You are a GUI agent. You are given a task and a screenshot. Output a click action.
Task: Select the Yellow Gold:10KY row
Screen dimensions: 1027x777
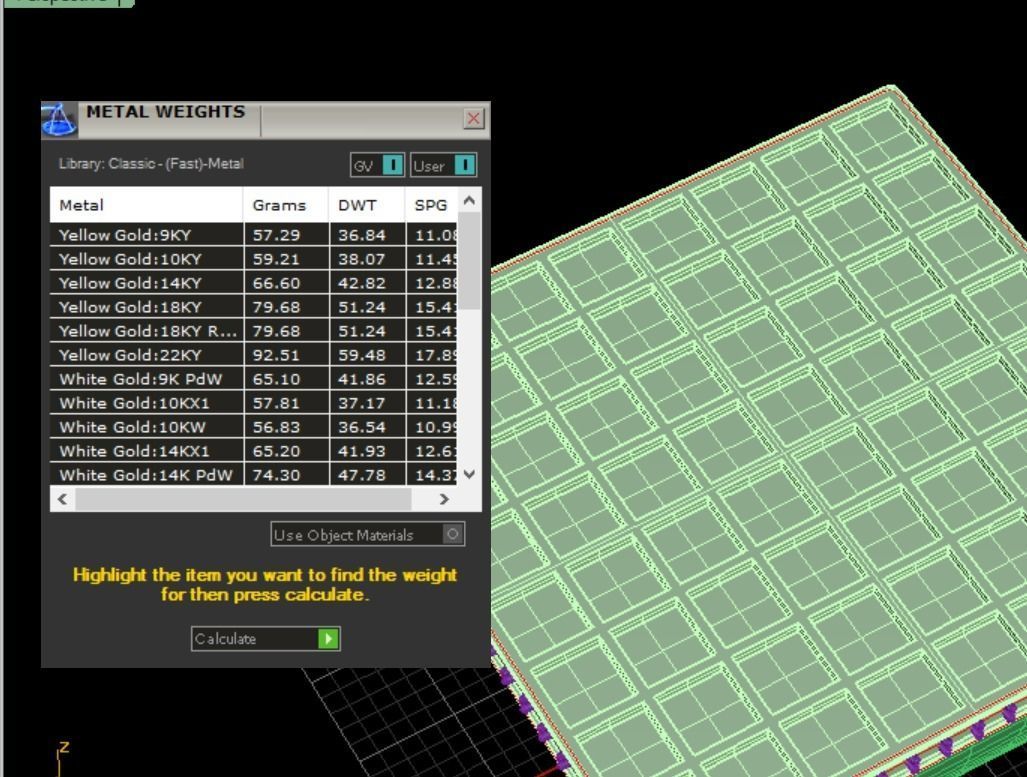(x=253, y=259)
